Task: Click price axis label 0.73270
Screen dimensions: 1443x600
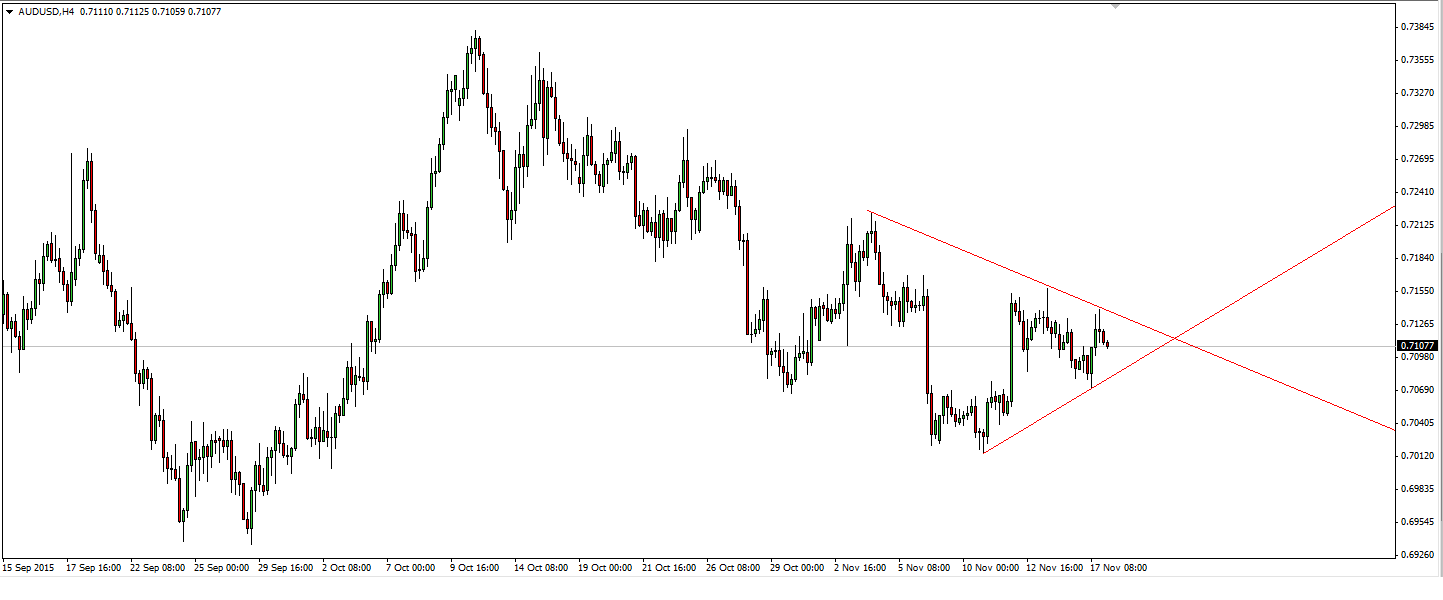Action: [x=1418, y=92]
